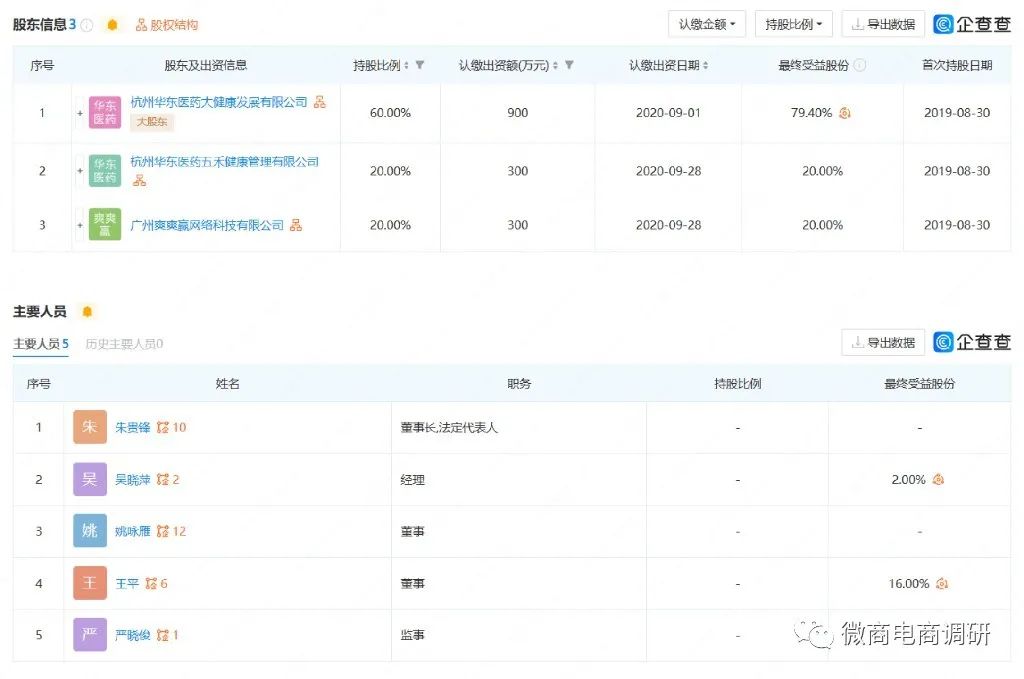The width and height of the screenshot is (1024, 679).
Task: Click the 严 avatar icon
Action: 89,635
